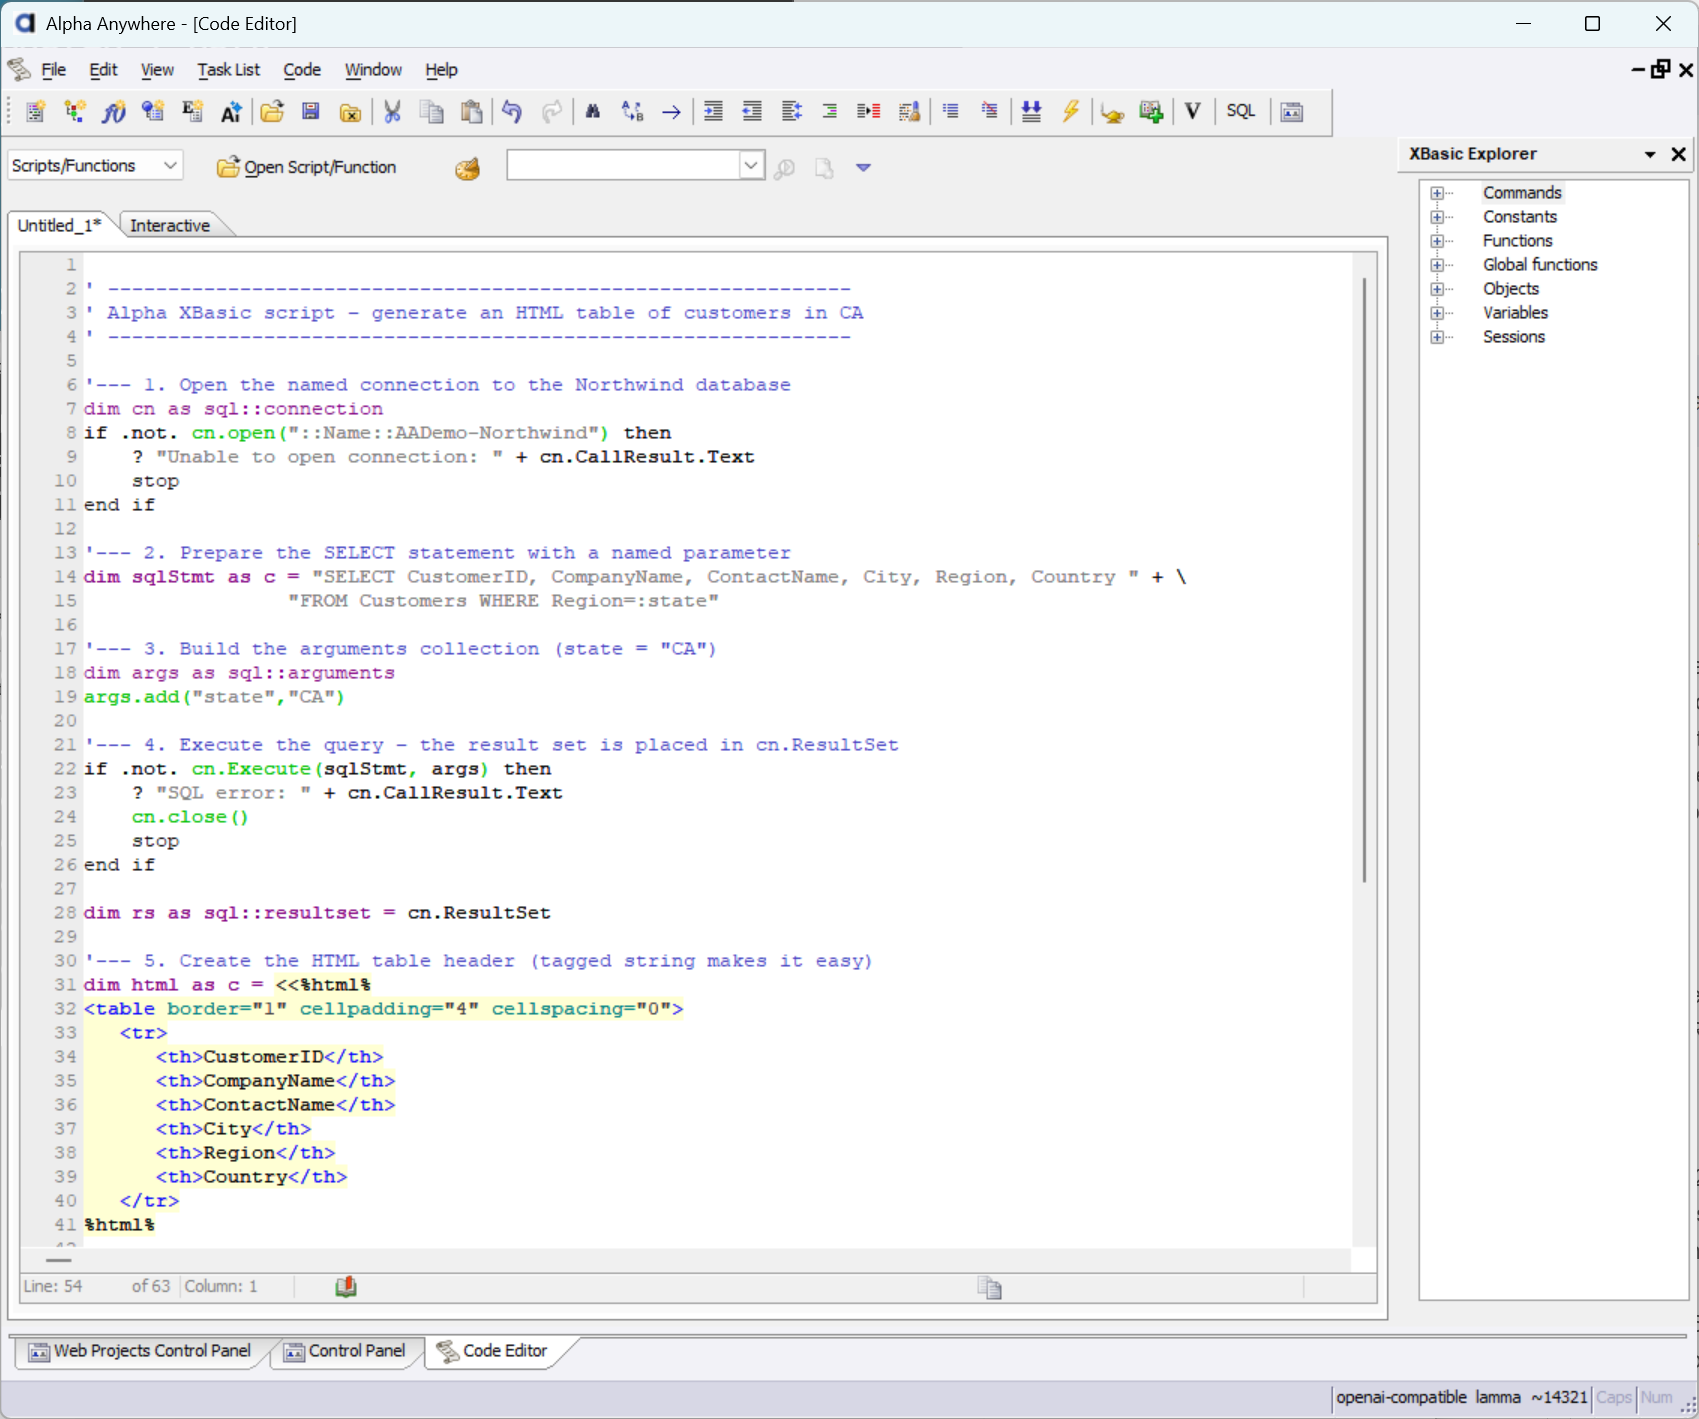Open the Code menu

tap(302, 70)
